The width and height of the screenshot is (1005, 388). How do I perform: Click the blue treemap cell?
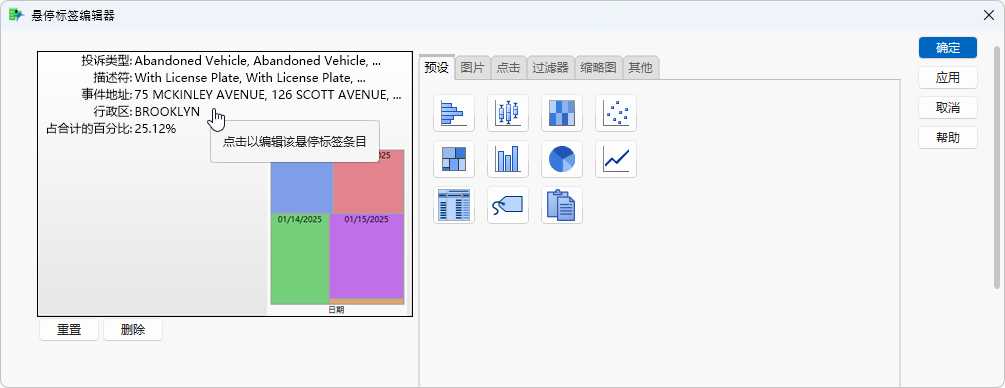point(301,187)
